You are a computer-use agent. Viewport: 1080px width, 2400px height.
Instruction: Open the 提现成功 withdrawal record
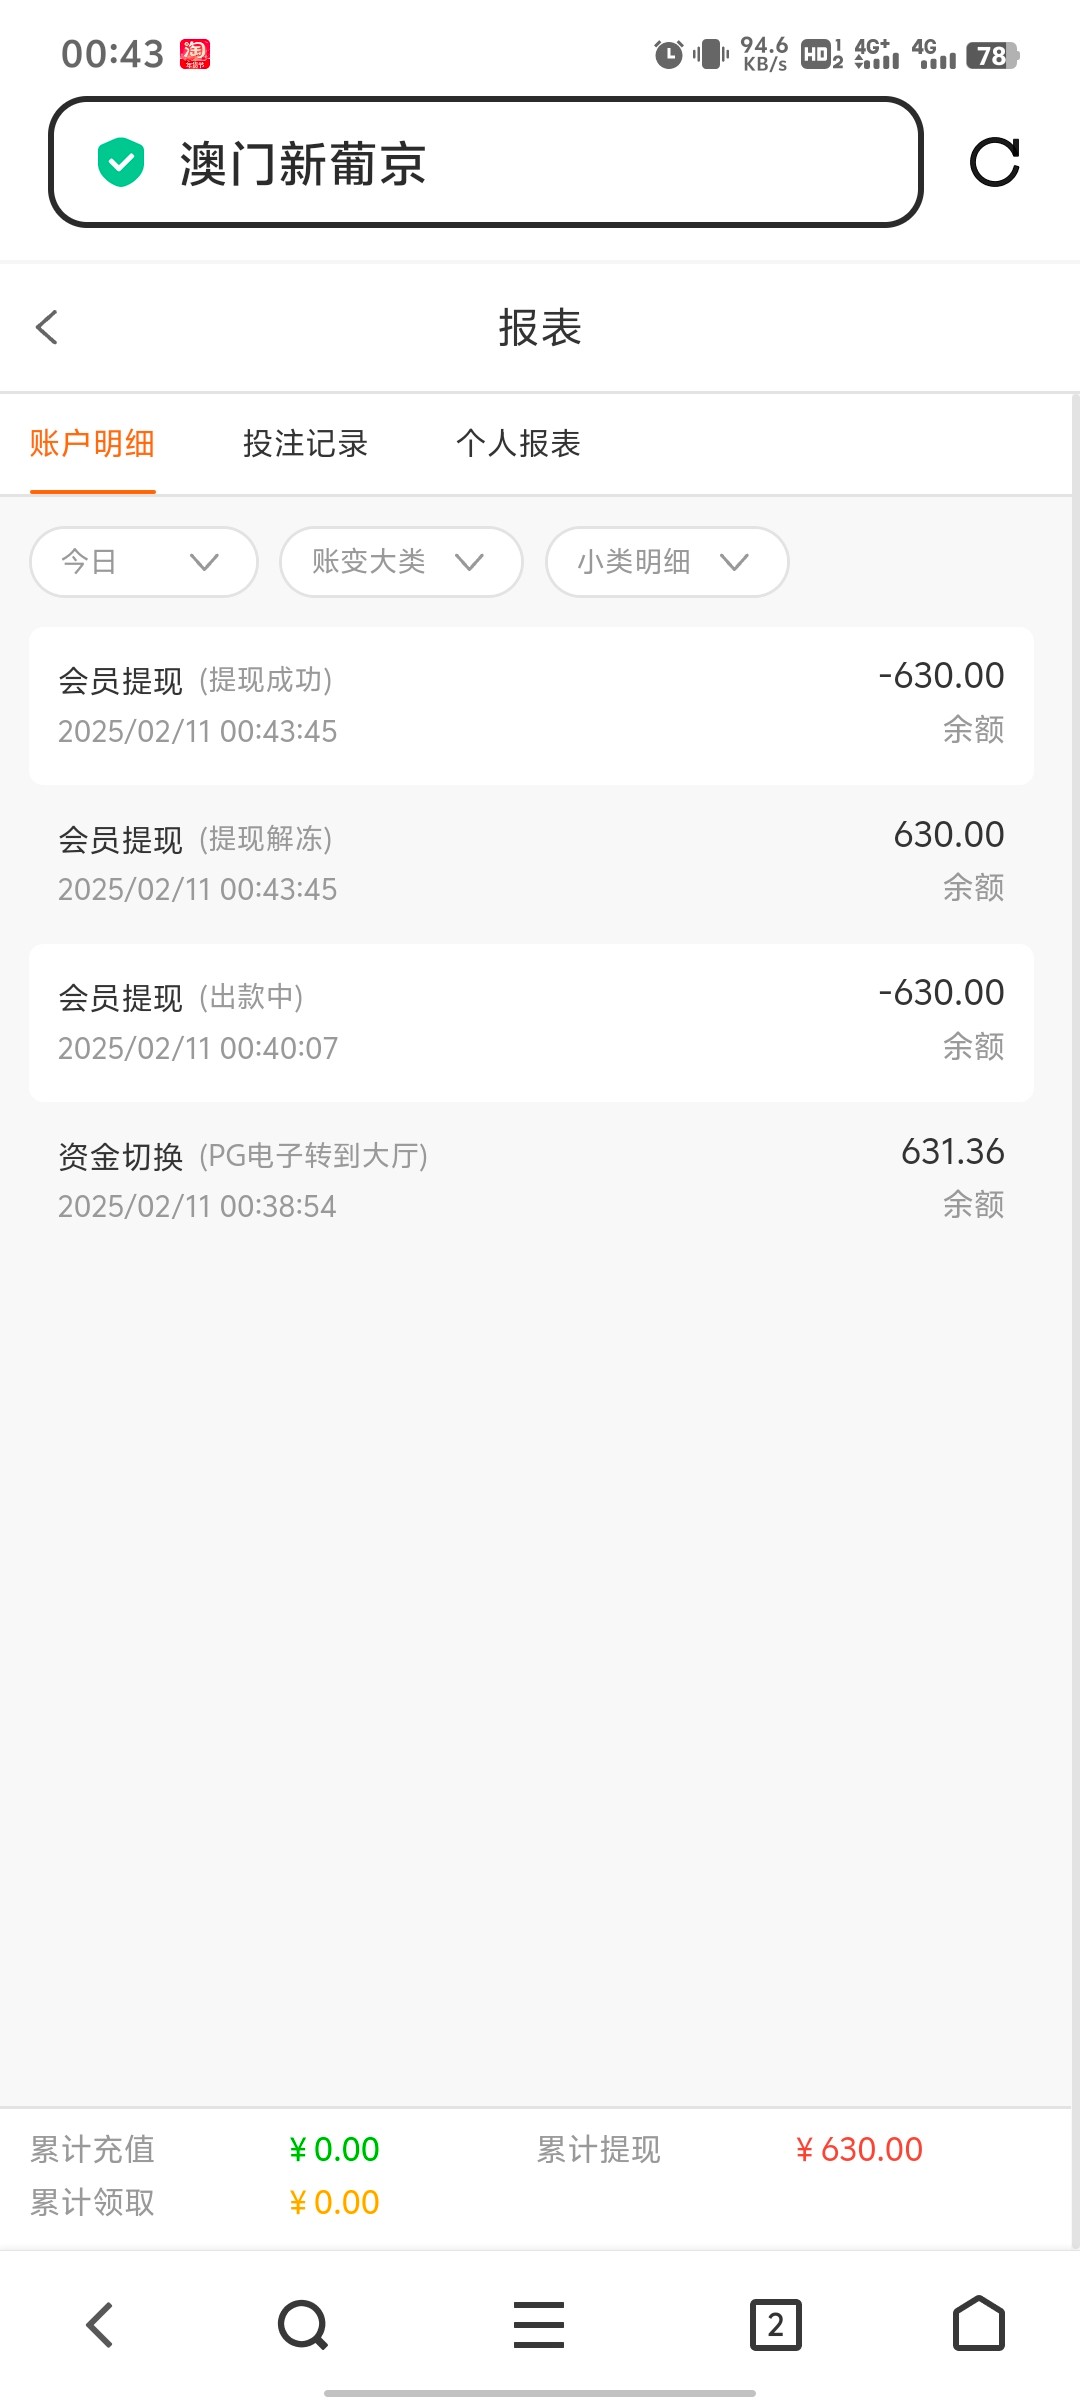click(x=531, y=705)
